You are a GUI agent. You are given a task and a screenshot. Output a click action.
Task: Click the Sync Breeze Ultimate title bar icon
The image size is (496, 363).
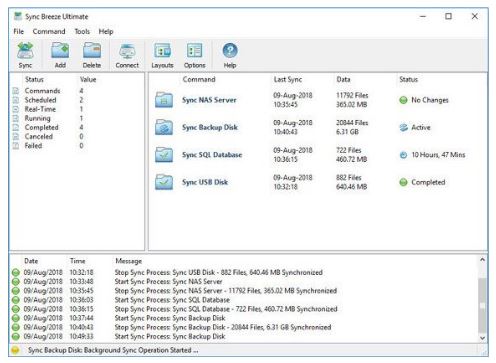[x=18, y=16]
